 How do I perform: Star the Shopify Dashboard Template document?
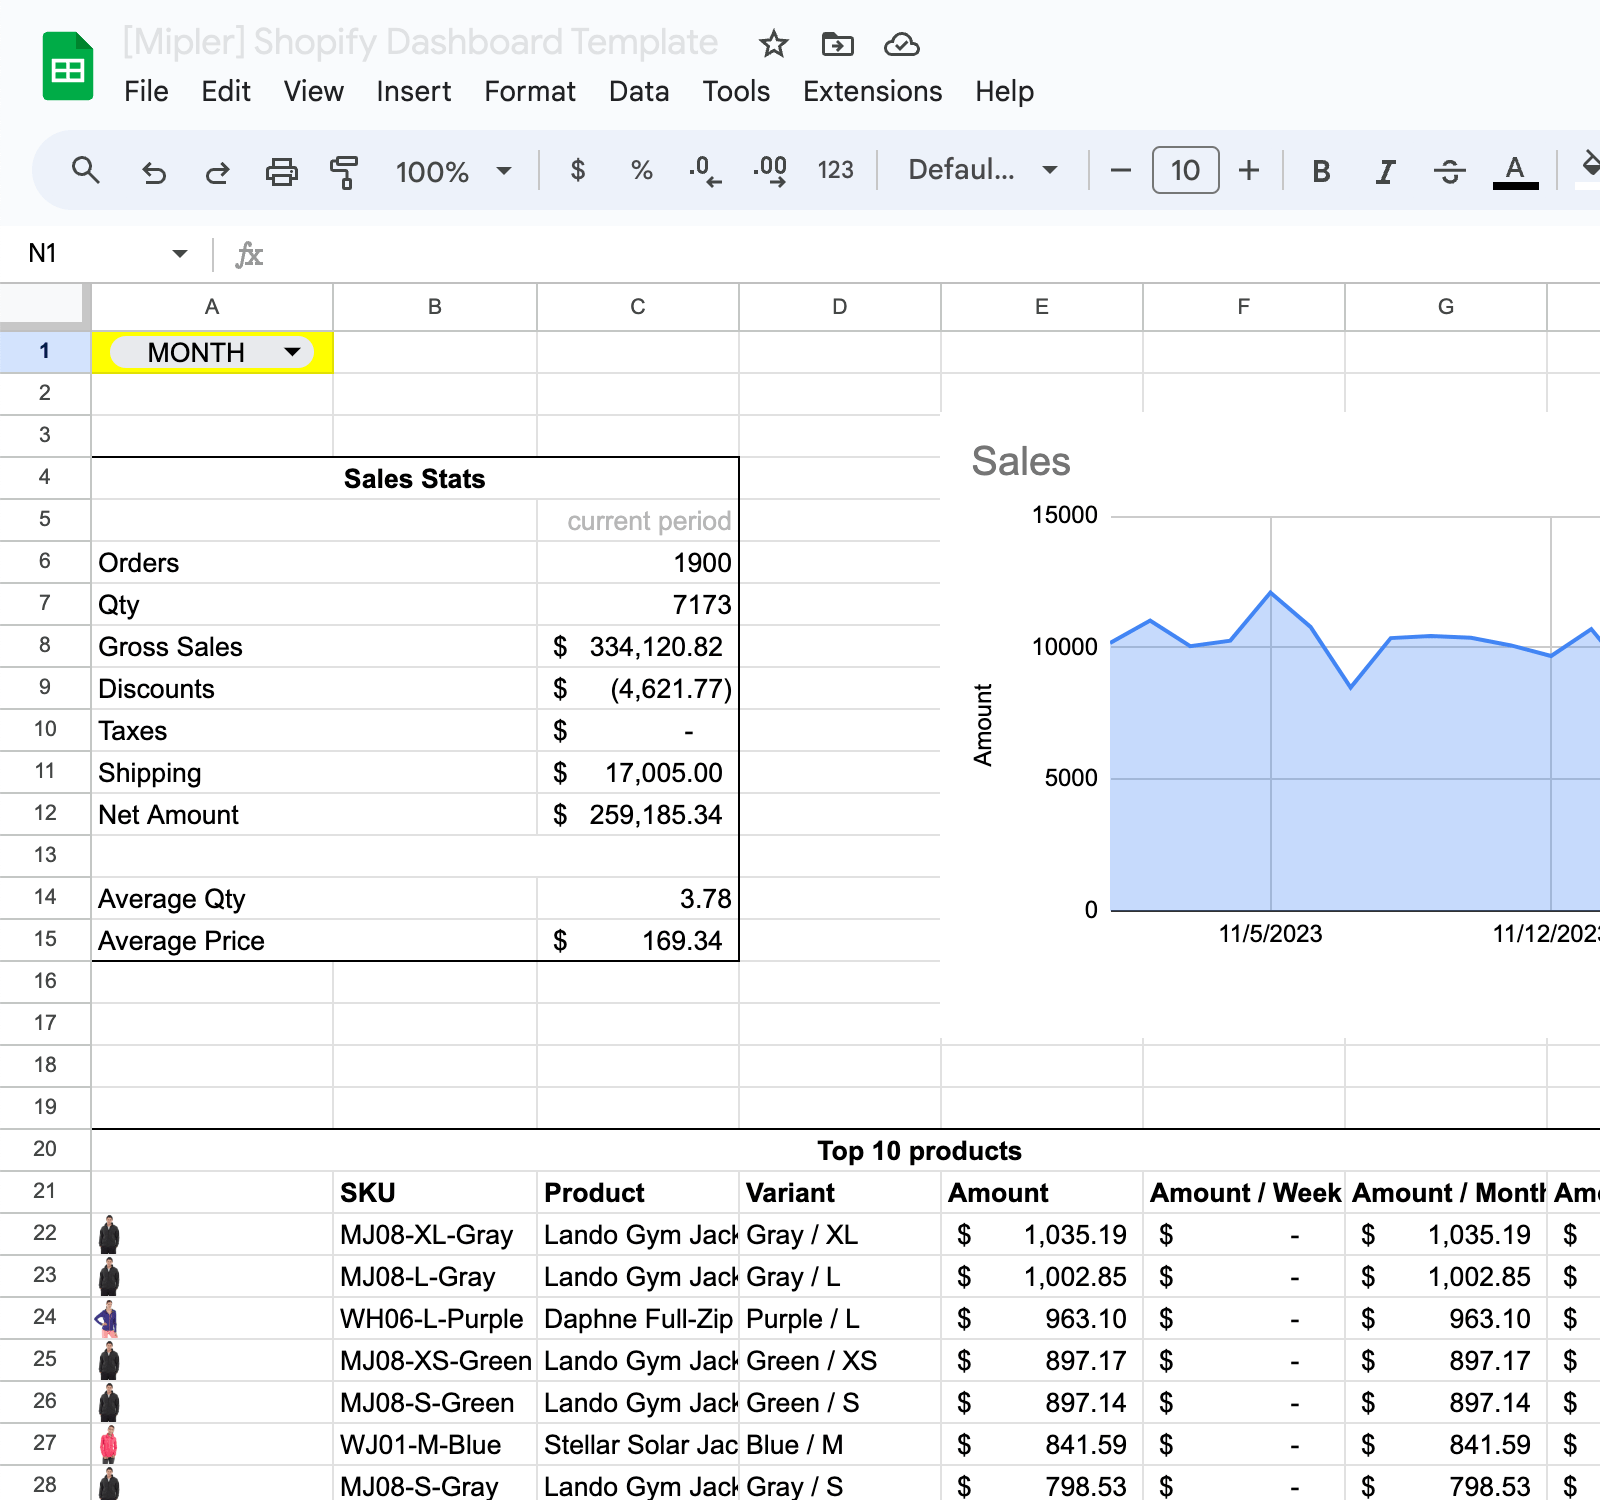click(773, 44)
